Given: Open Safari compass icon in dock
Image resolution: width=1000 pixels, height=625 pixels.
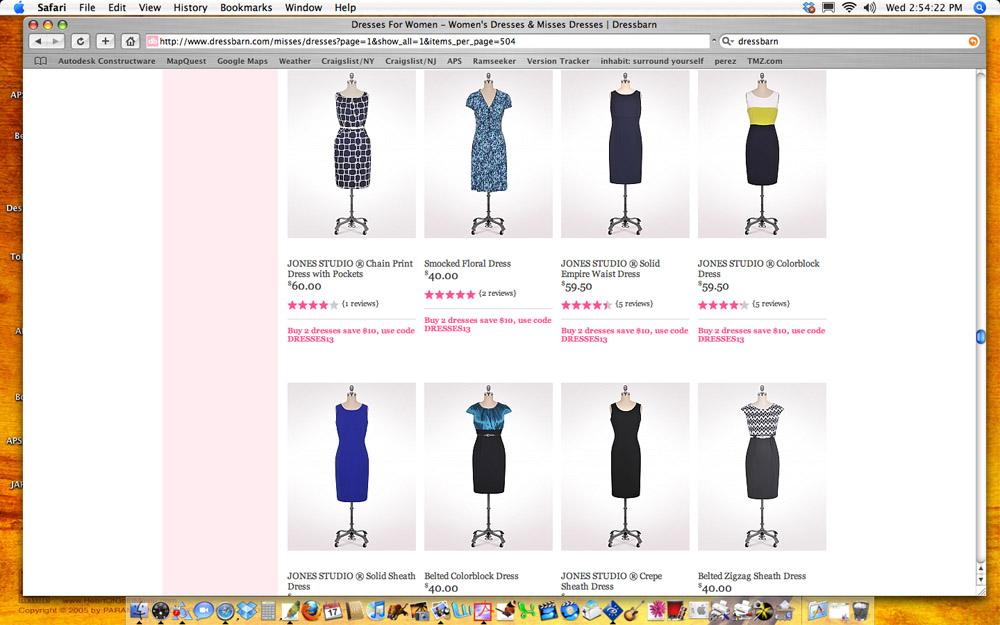Looking at the screenshot, I should click(x=225, y=610).
